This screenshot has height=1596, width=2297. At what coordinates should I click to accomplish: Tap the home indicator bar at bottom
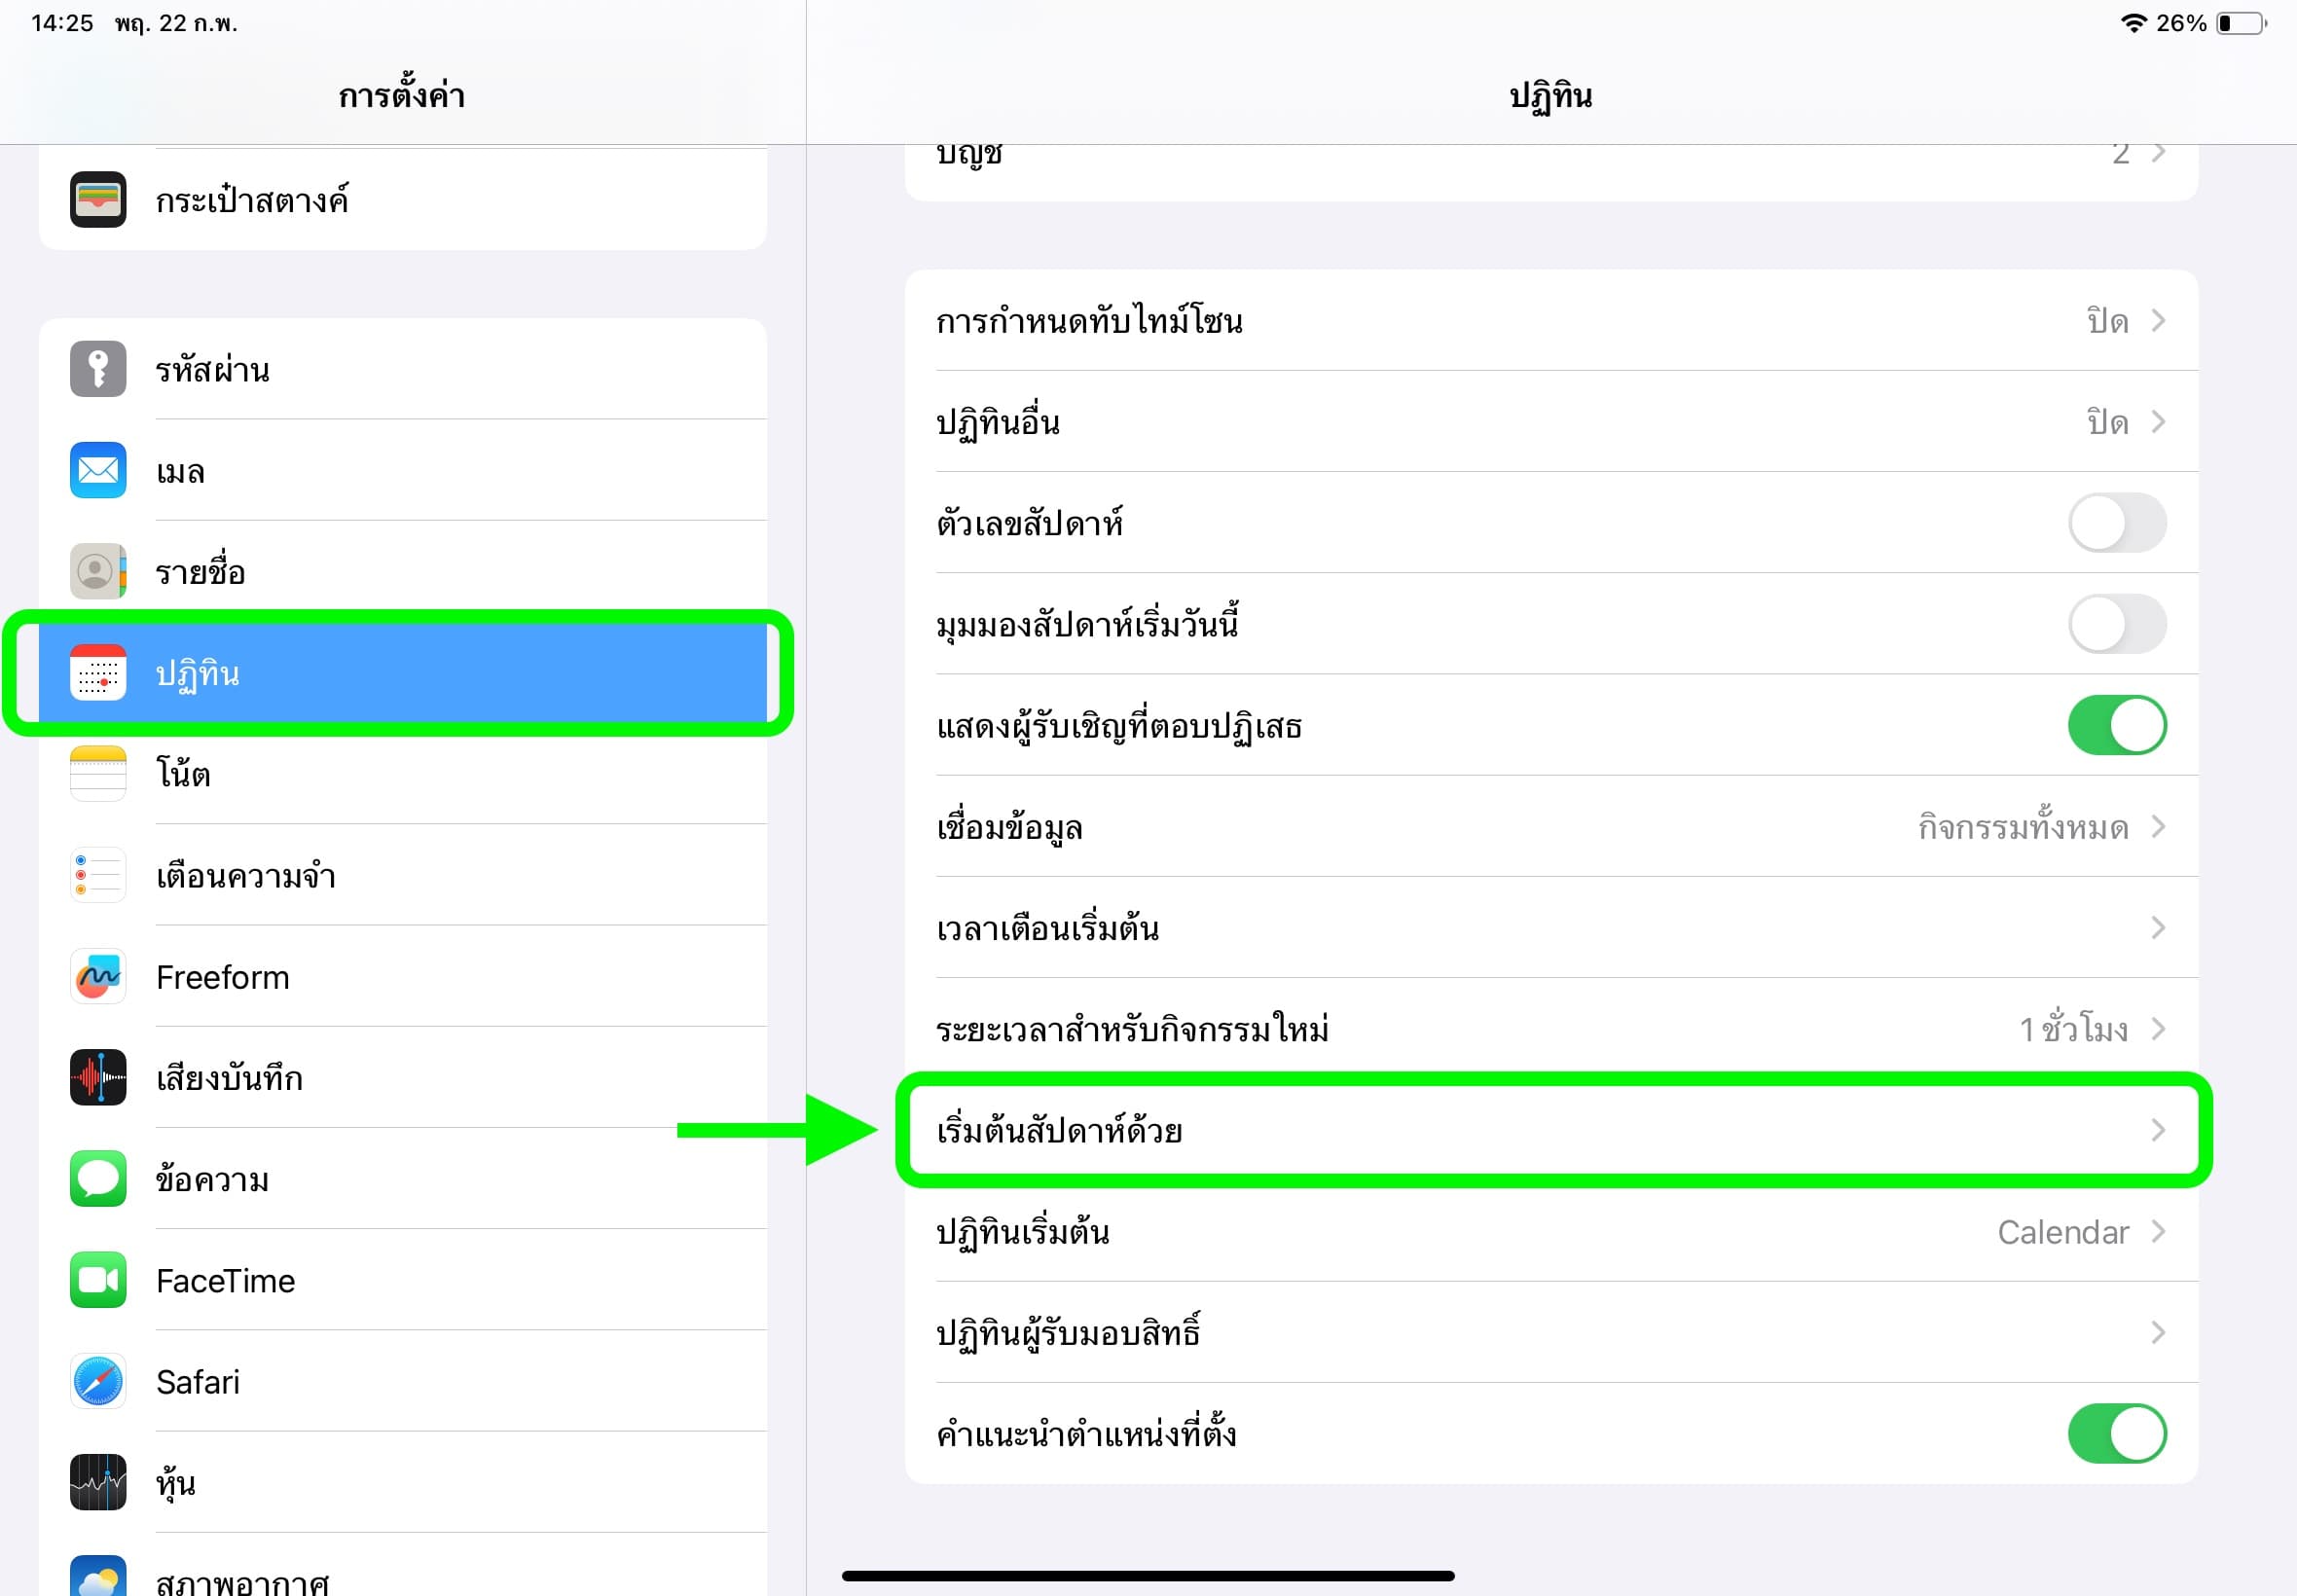click(1148, 1576)
